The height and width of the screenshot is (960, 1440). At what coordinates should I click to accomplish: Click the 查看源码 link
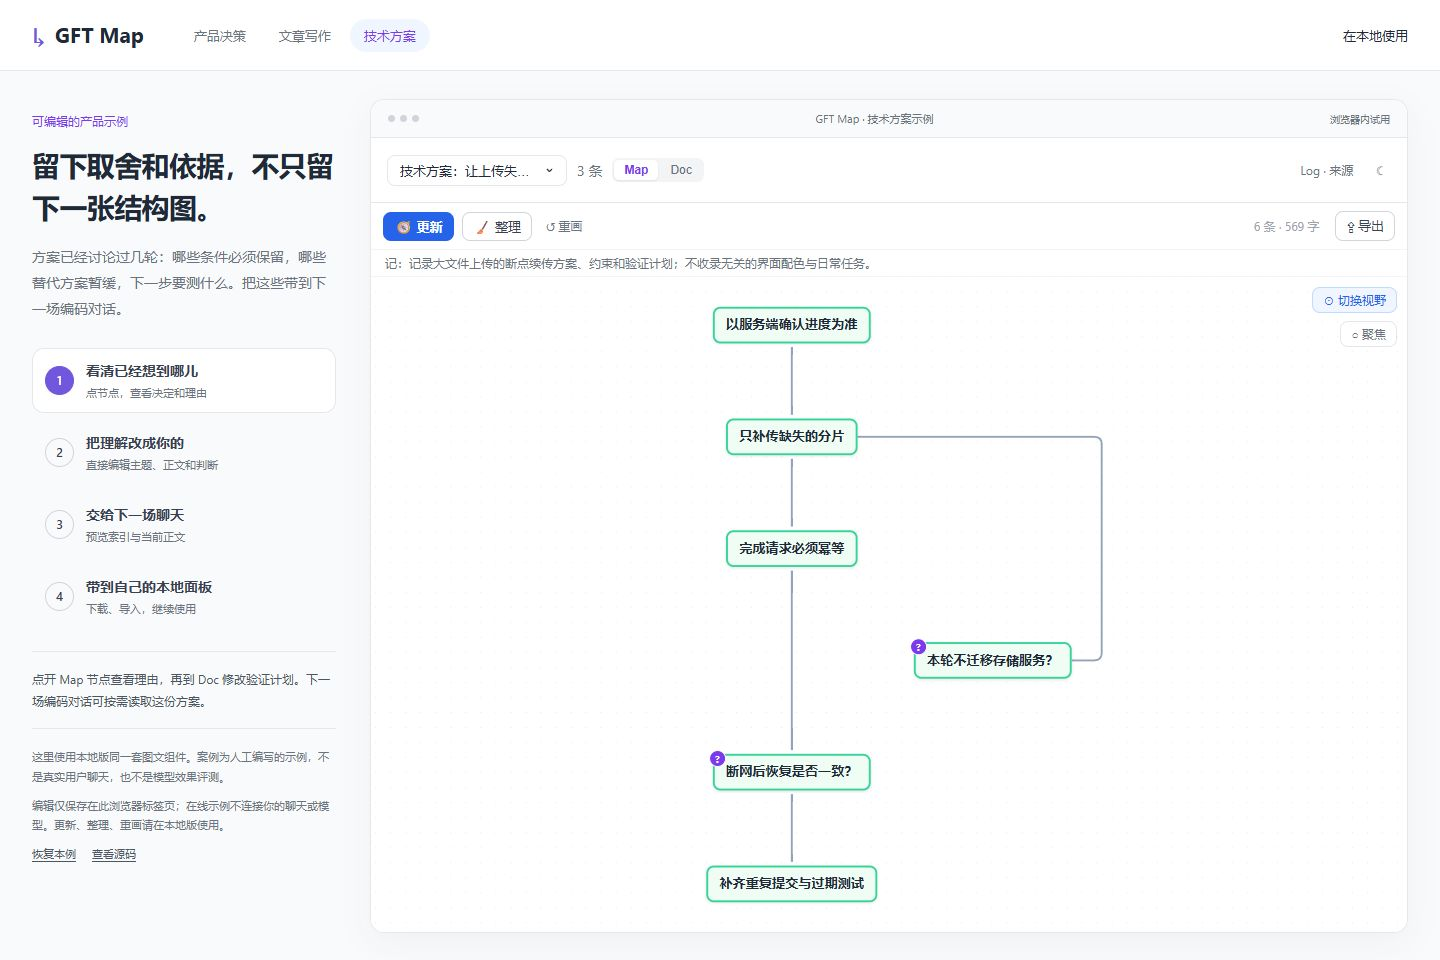click(x=114, y=855)
